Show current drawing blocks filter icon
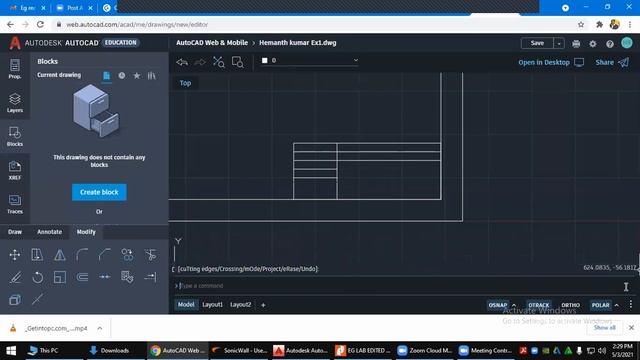This screenshot has height=360, width=640. (x=107, y=76)
